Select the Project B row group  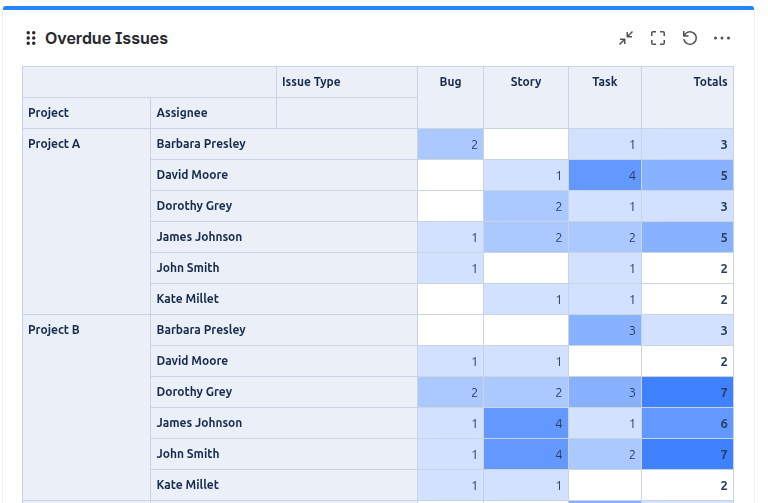54,330
